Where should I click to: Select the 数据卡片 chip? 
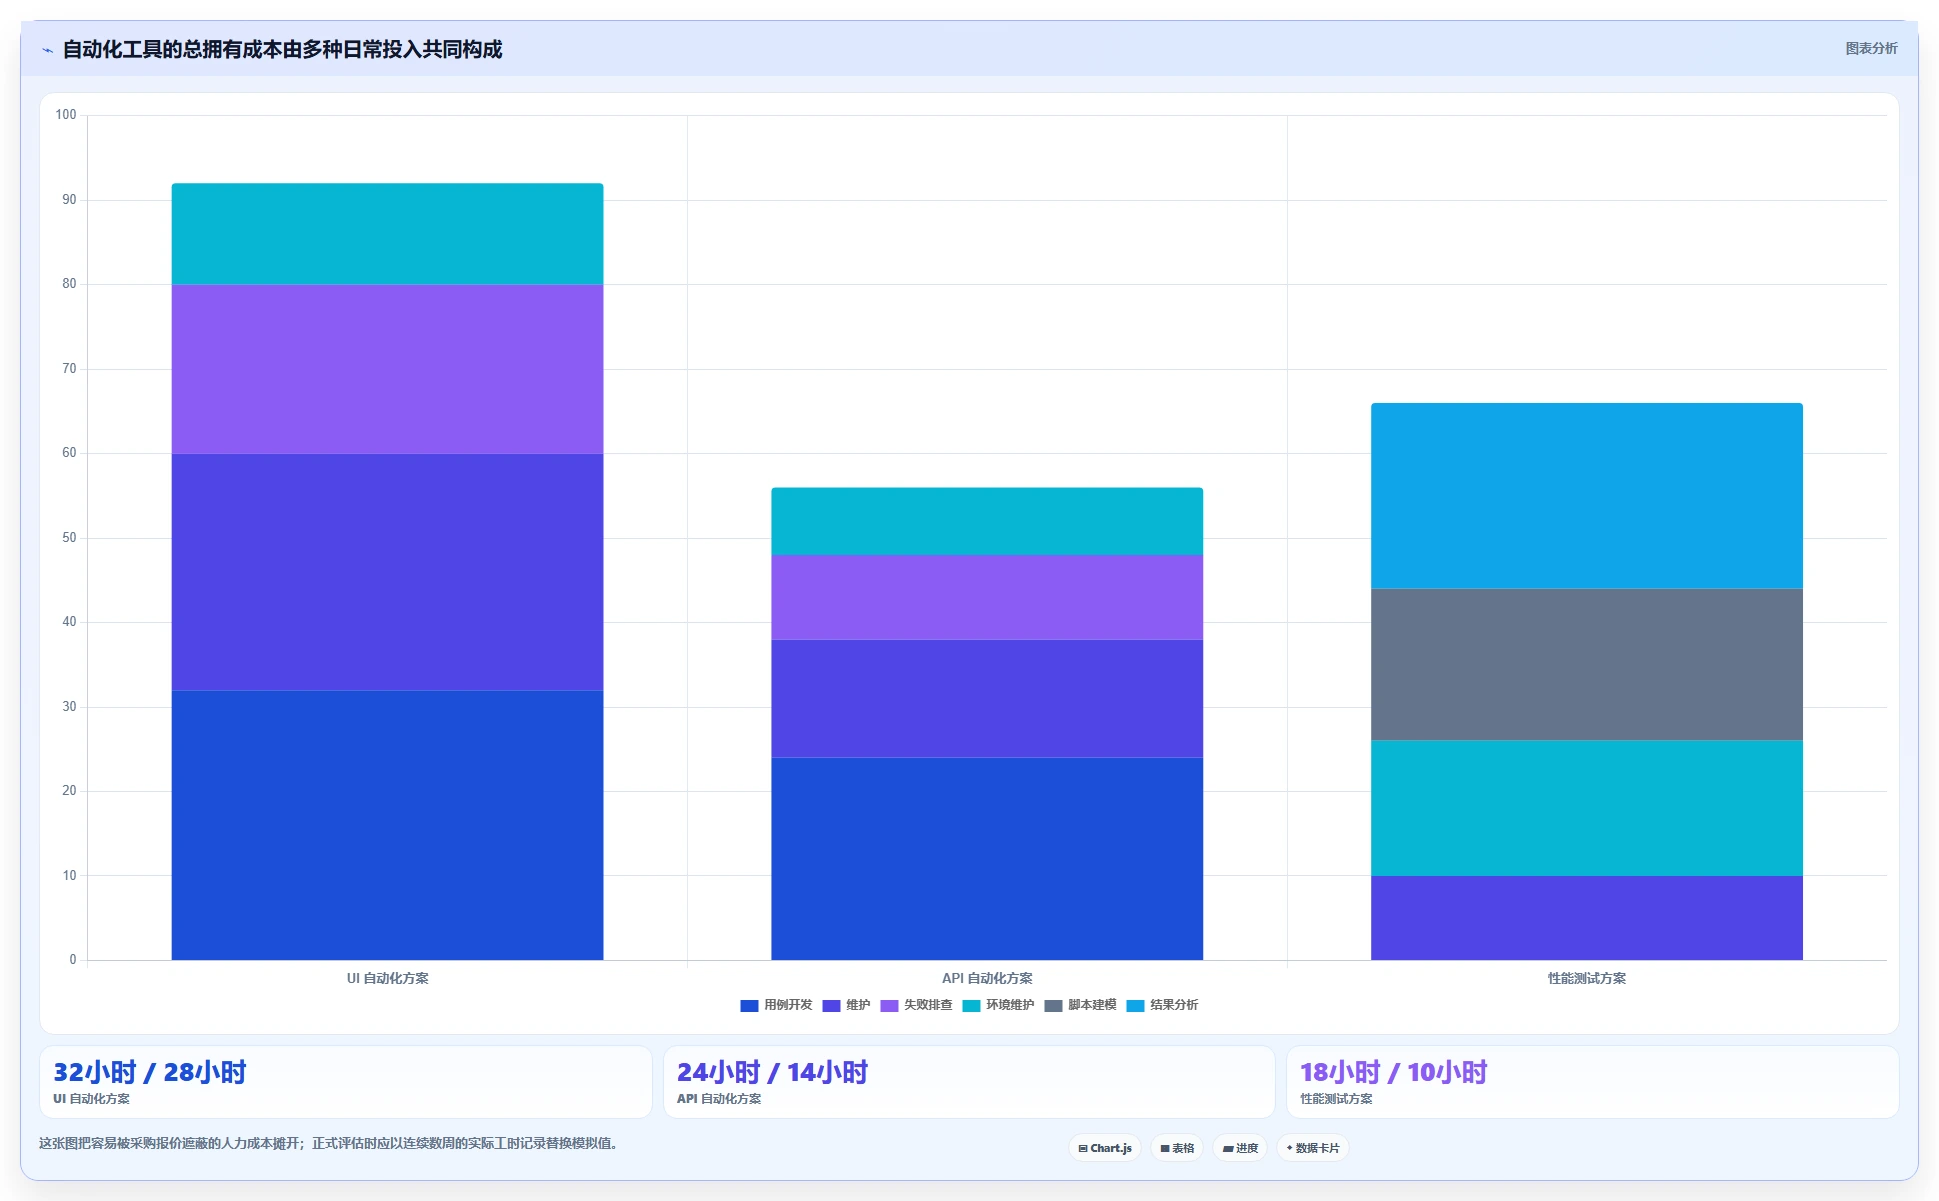(x=1313, y=1148)
